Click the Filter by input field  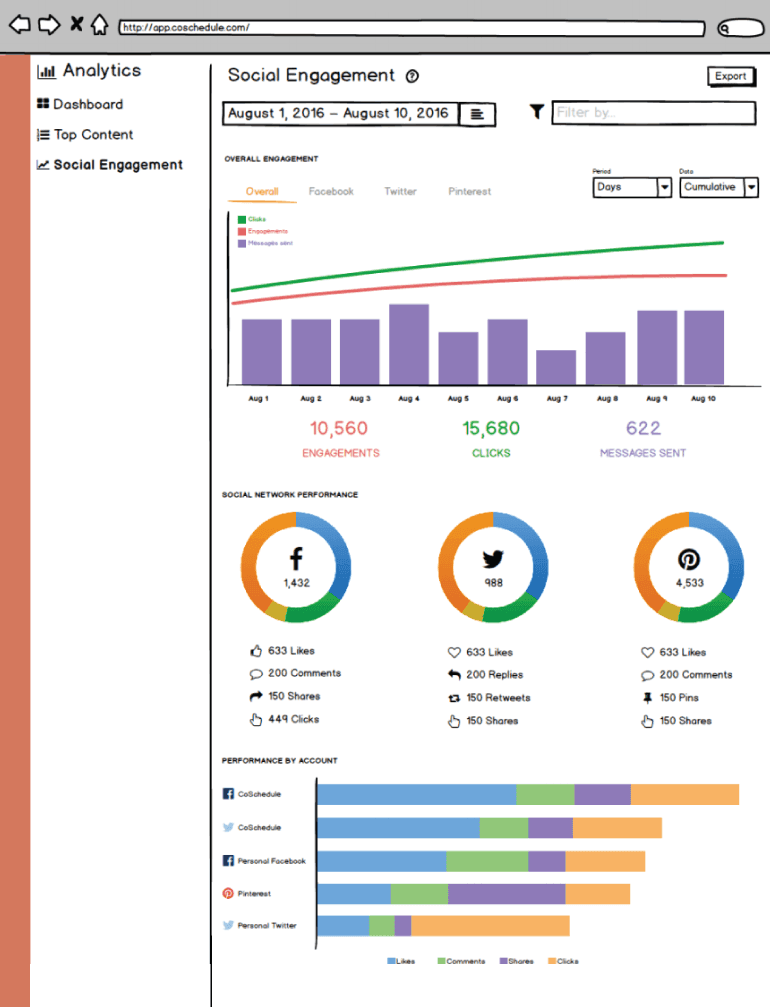[x=654, y=113]
